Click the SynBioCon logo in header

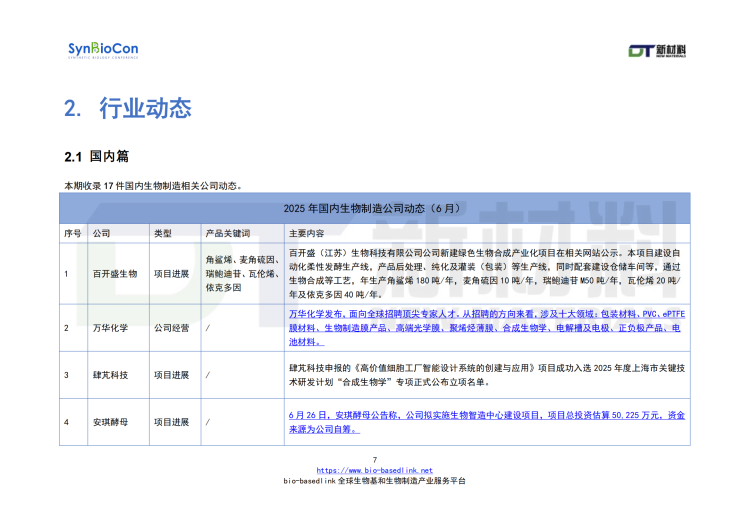[x=103, y=50]
